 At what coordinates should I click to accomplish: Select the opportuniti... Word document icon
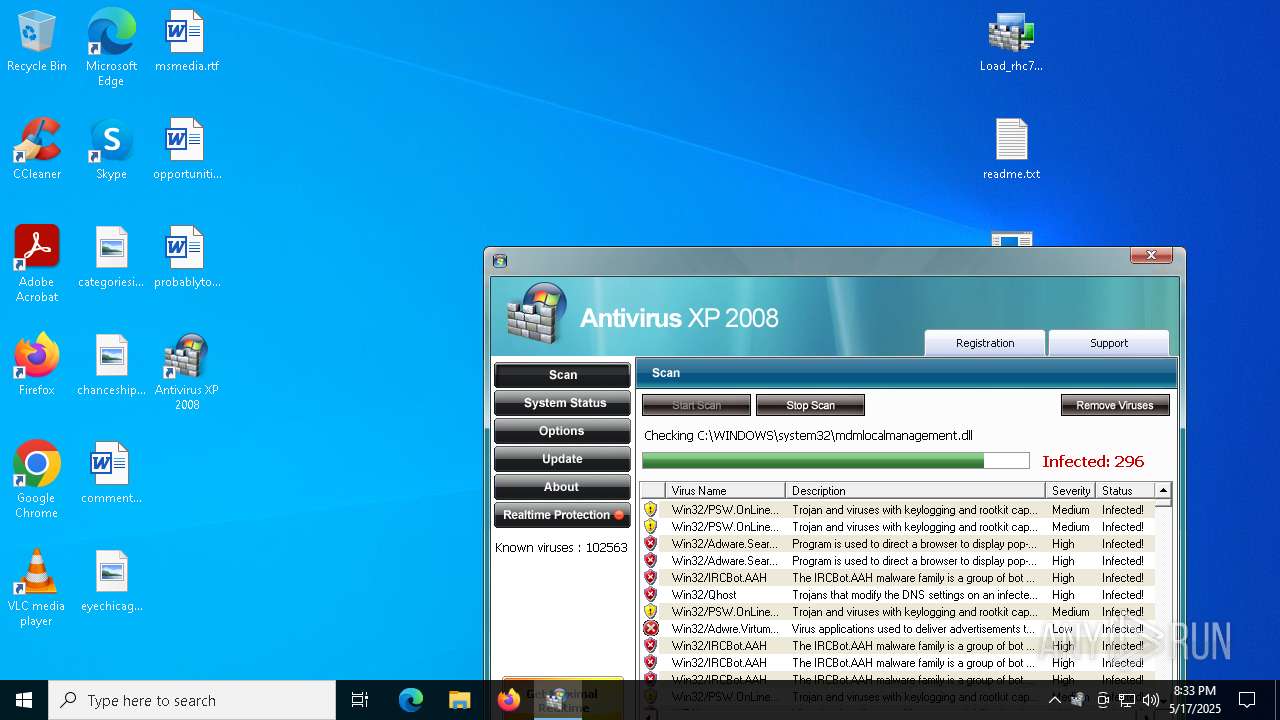(186, 150)
